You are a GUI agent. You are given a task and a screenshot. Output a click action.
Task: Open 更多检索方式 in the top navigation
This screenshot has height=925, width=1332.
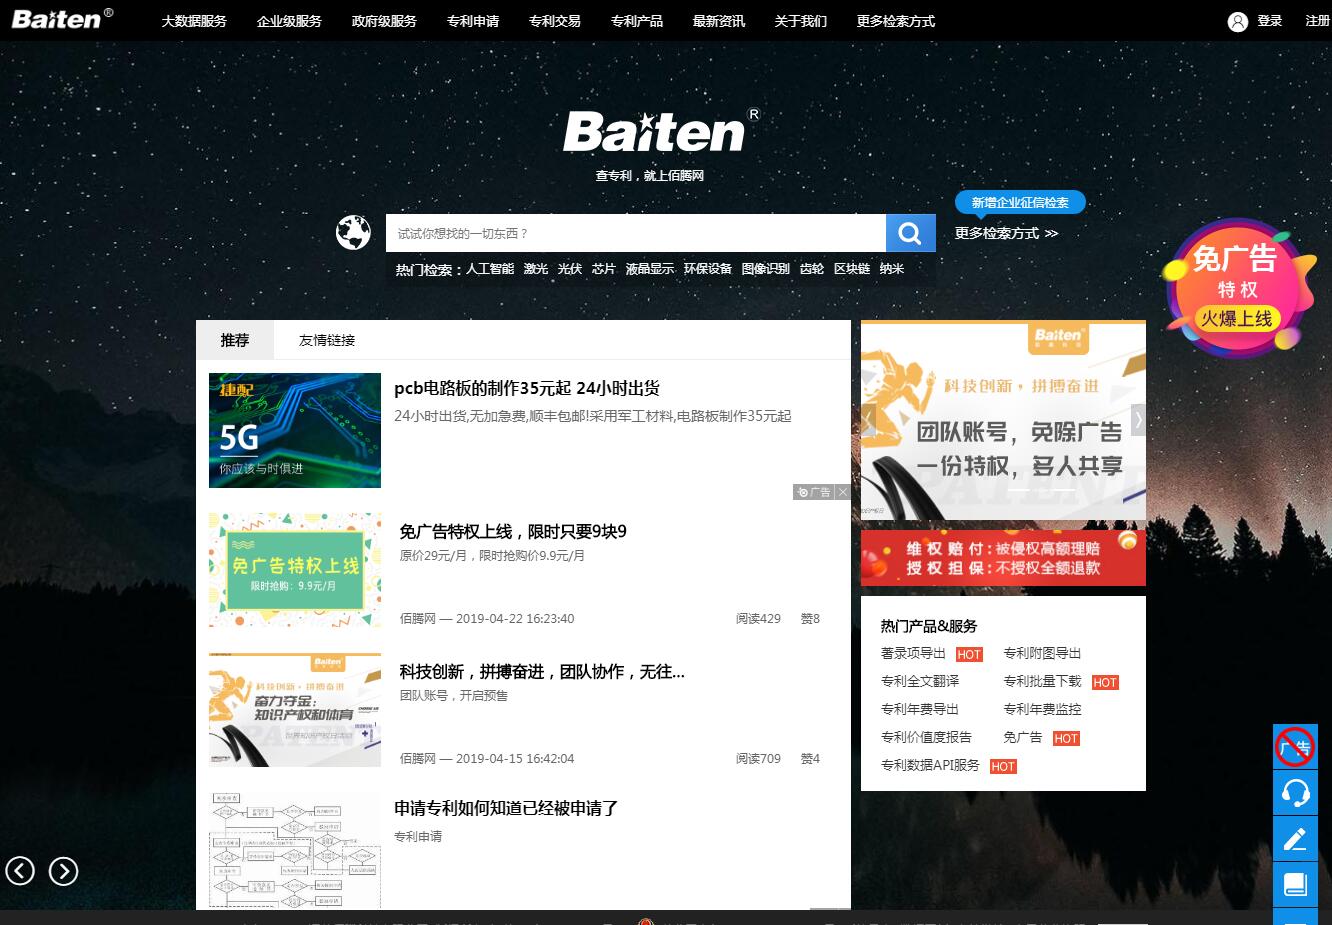pos(896,21)
